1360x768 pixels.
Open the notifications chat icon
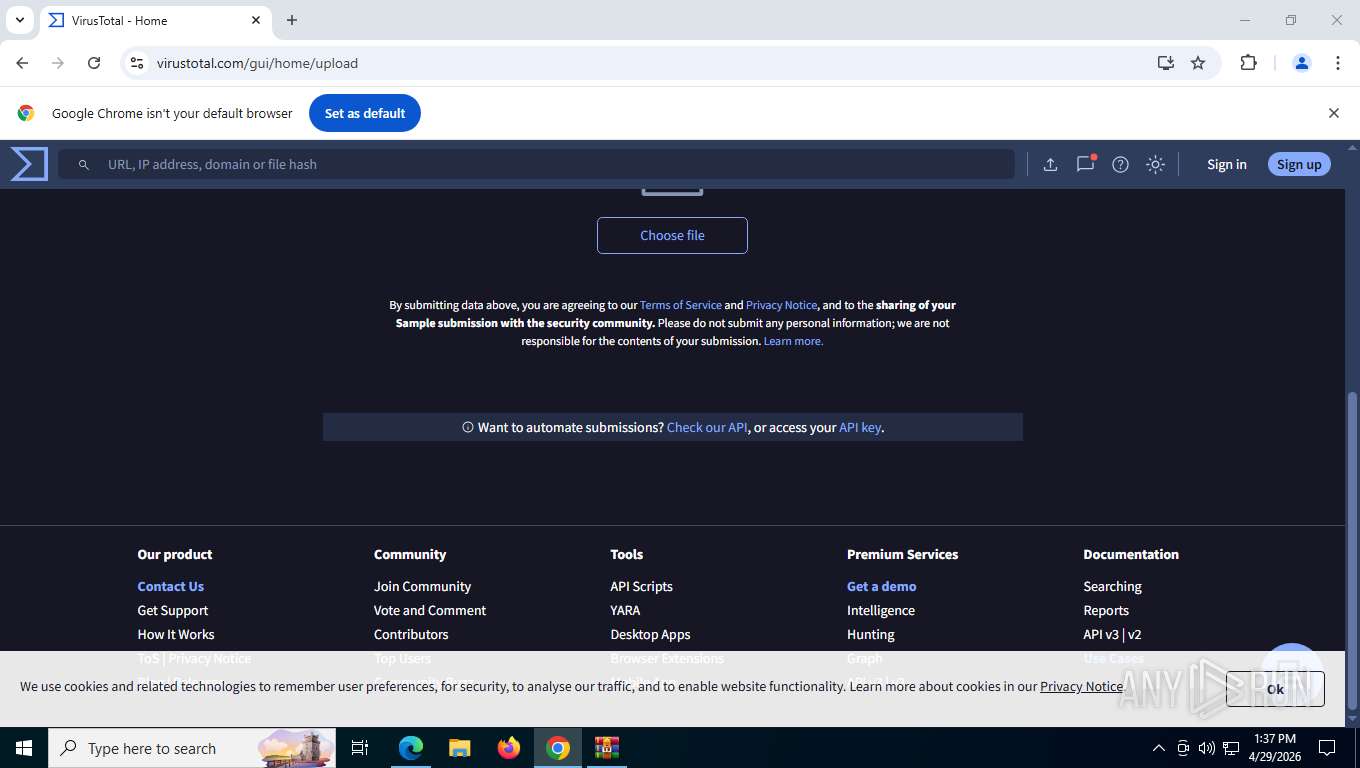pyautogui.click(x=1085, y=164)
